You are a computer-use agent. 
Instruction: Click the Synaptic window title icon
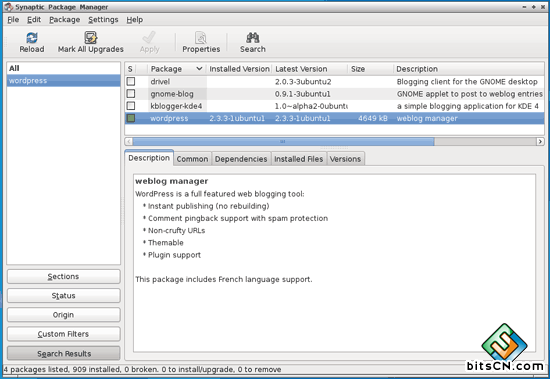(x=8, y=7)
